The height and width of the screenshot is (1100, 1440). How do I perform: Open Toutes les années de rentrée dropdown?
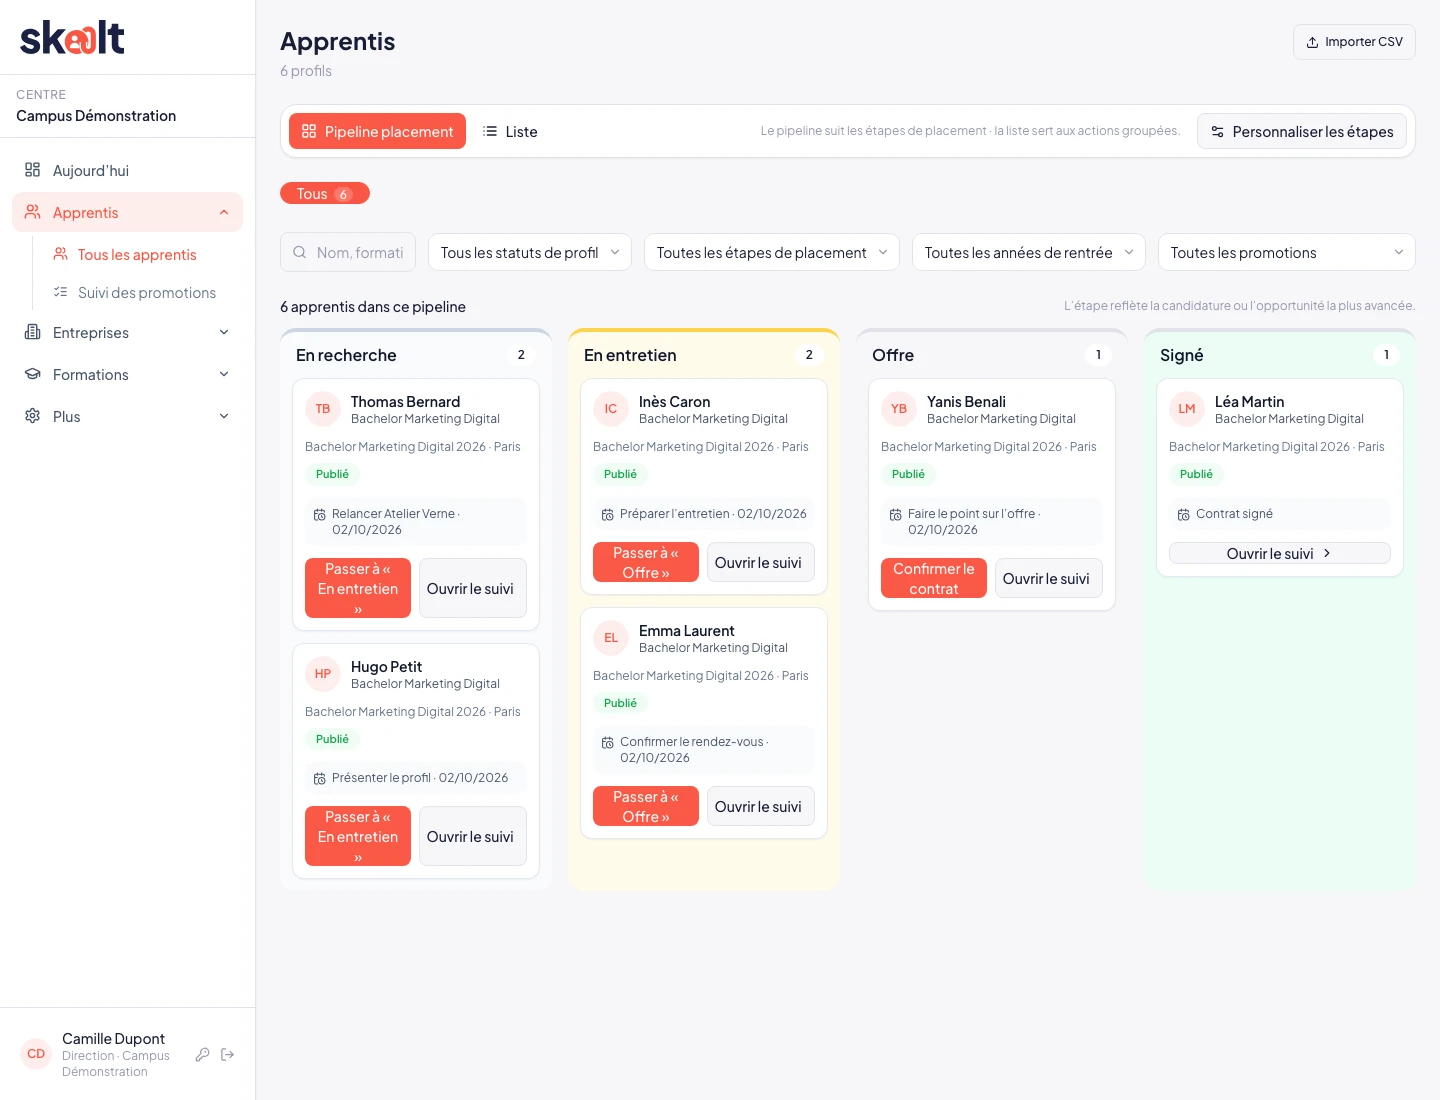point(1029,252)
